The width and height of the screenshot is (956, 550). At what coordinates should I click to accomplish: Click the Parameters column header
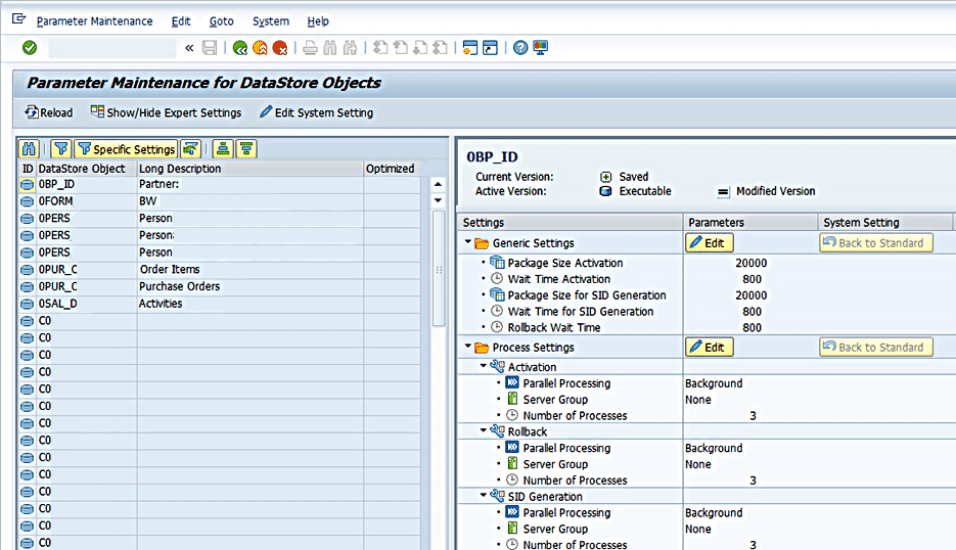[x=750, y=223]
